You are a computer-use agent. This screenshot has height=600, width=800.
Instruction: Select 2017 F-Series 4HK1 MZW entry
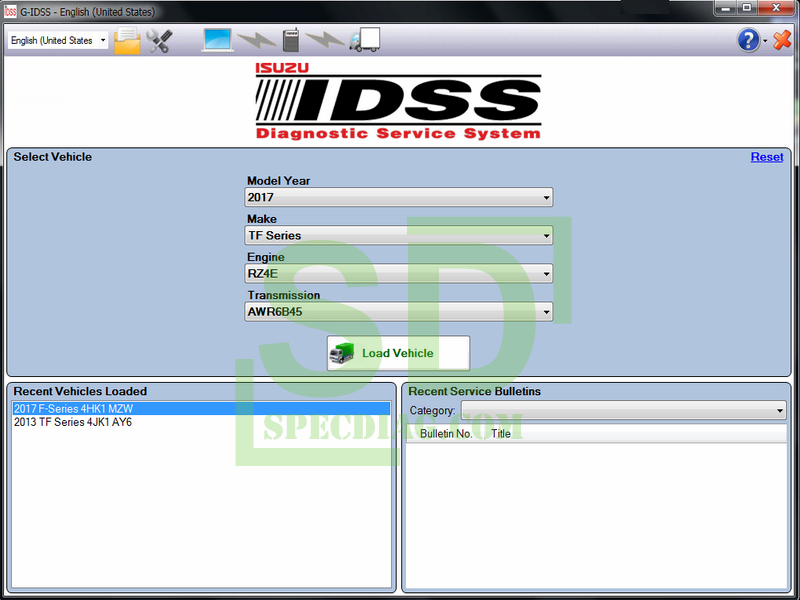click(73, 409)
